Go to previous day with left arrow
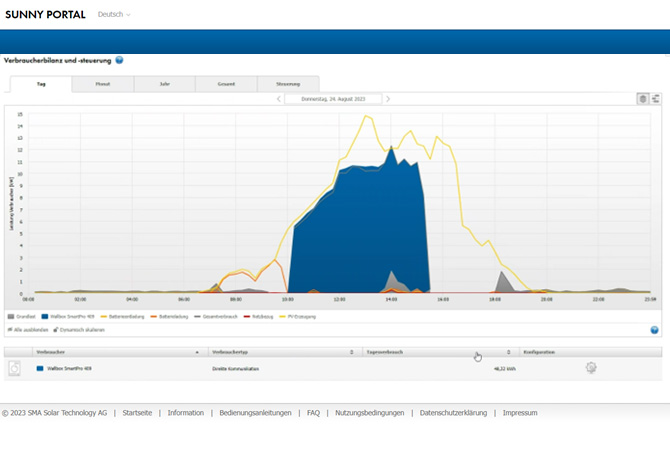The image size is (670, 449). pyautogui.click(x=279, y=99)
